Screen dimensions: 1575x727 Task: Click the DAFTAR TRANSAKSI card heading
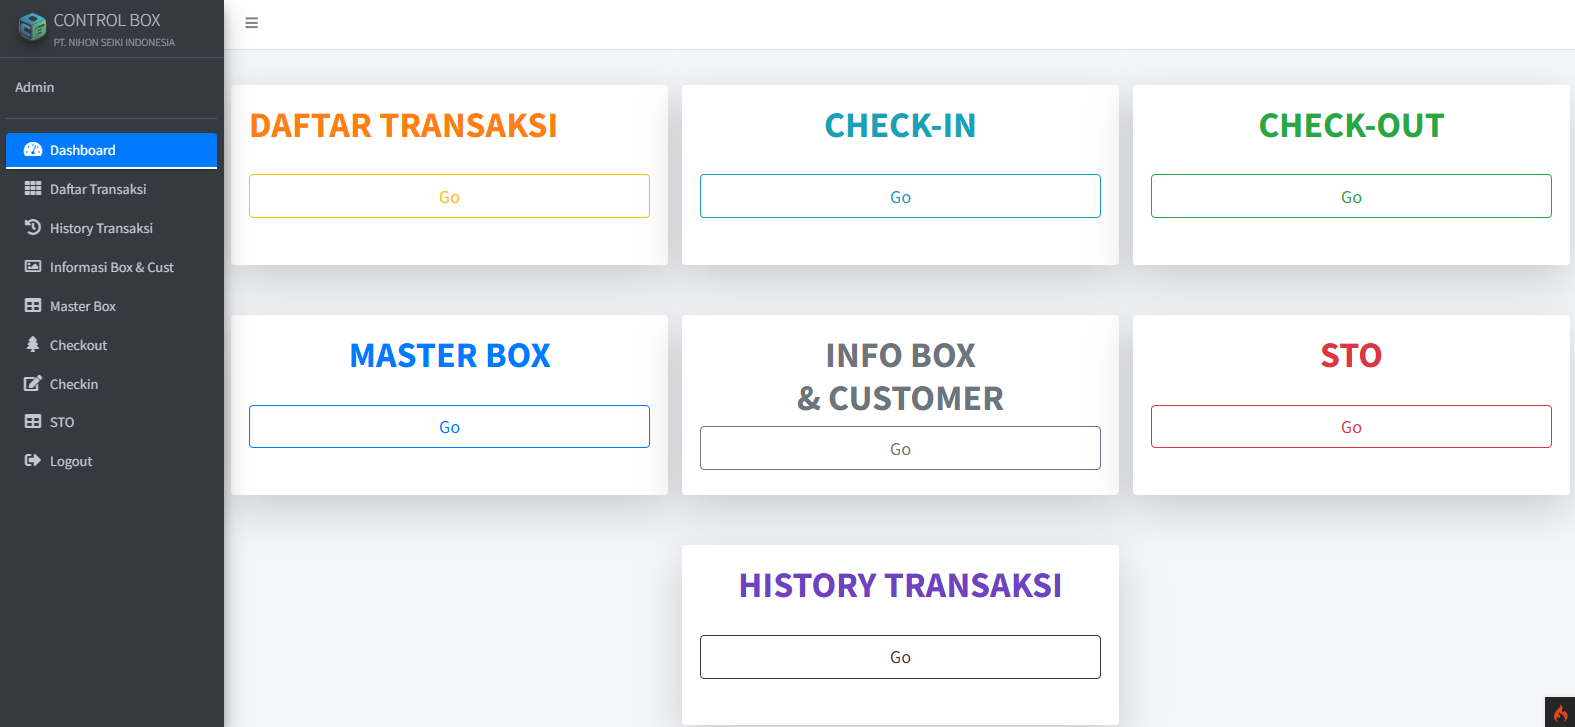[x=403, y=126]
